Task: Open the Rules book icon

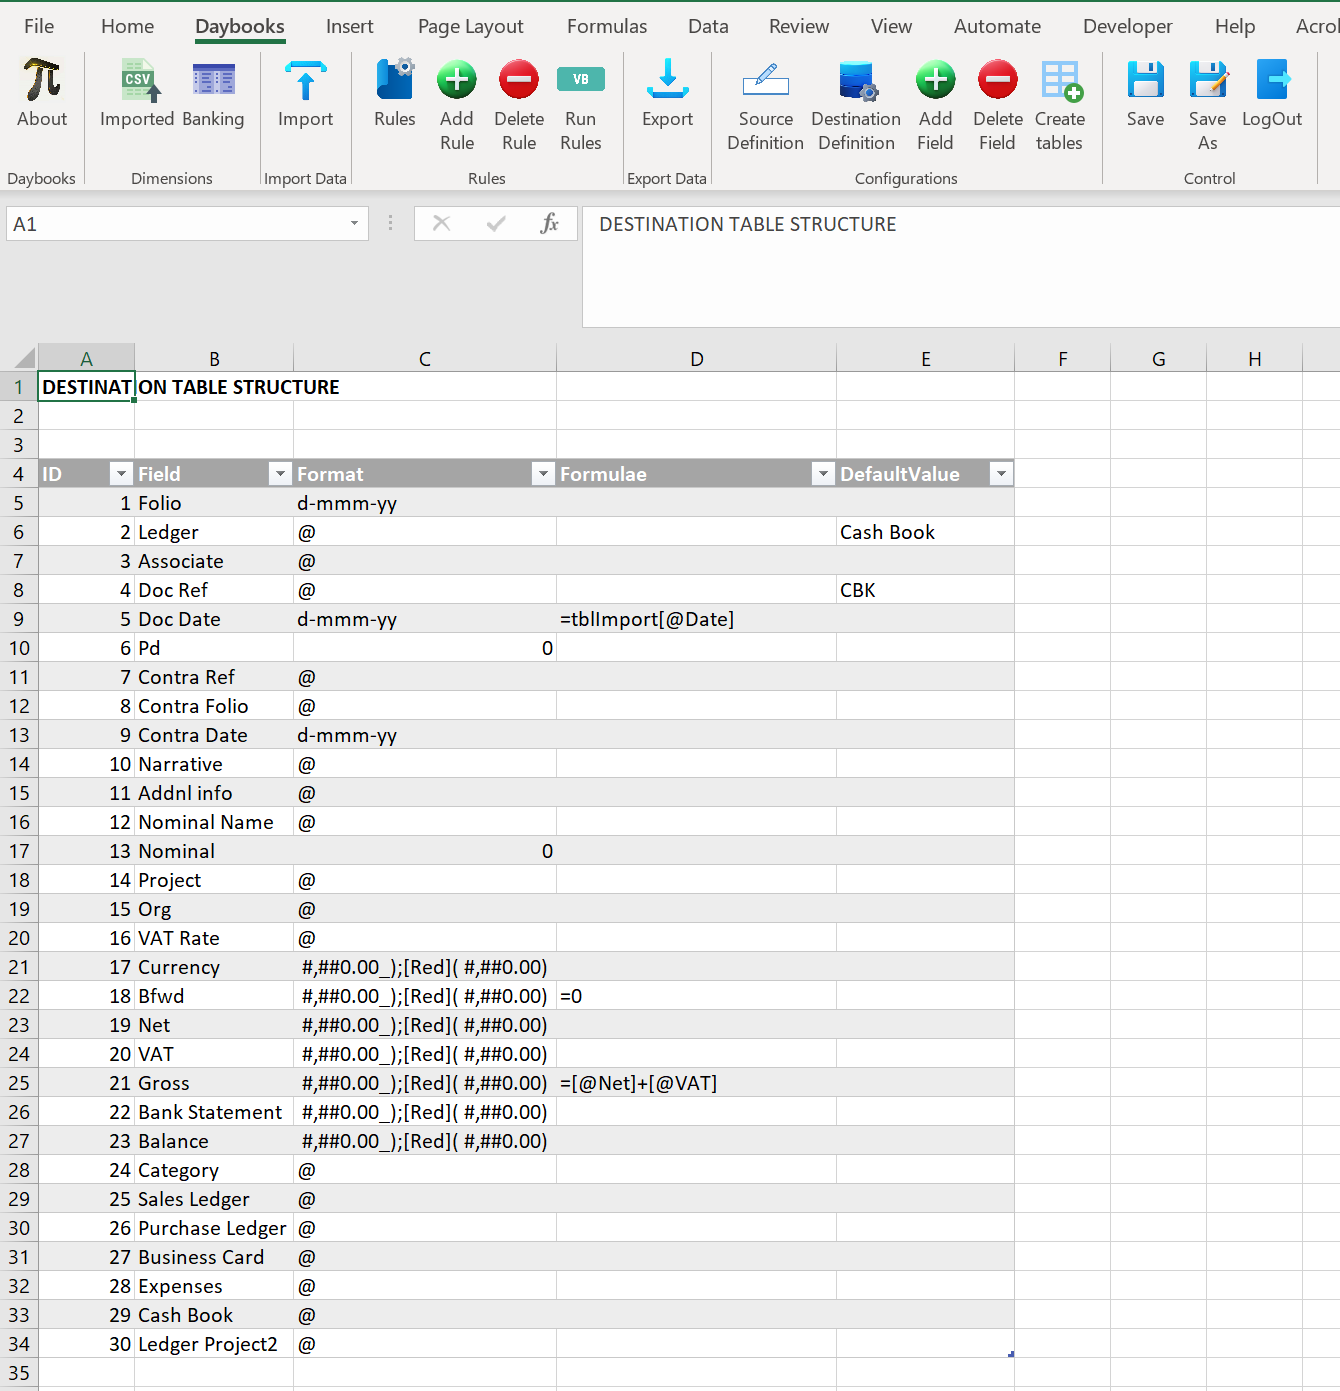Action: point(395,80)
